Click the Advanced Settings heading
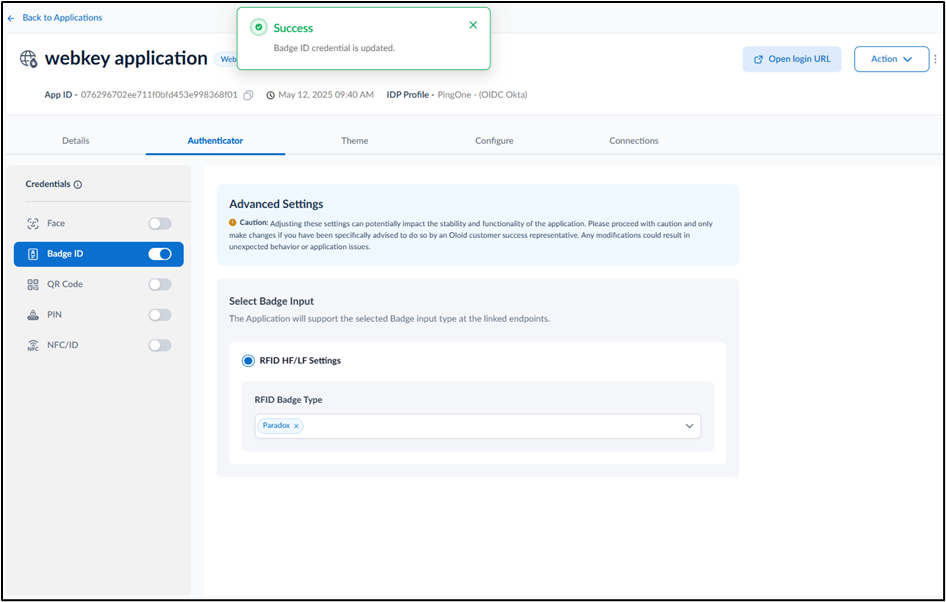The height and width of the screenshot is (602, 946). (x=276, y=204)
